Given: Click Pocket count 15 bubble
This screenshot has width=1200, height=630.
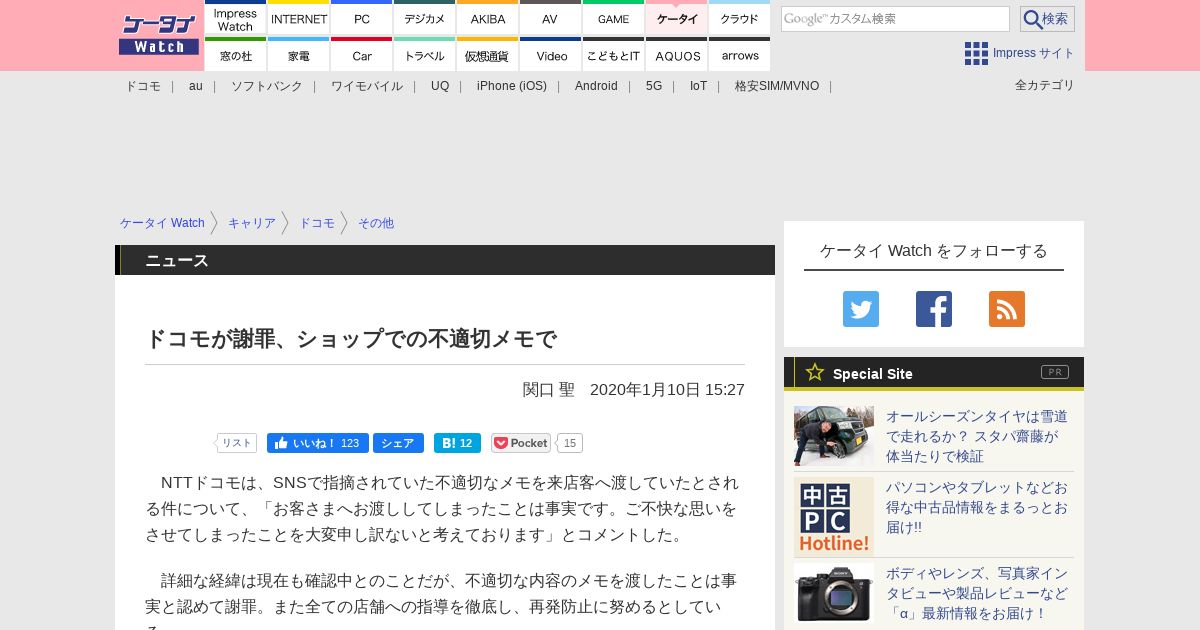Looking at the screenshot, I should [x=570, y=443].
